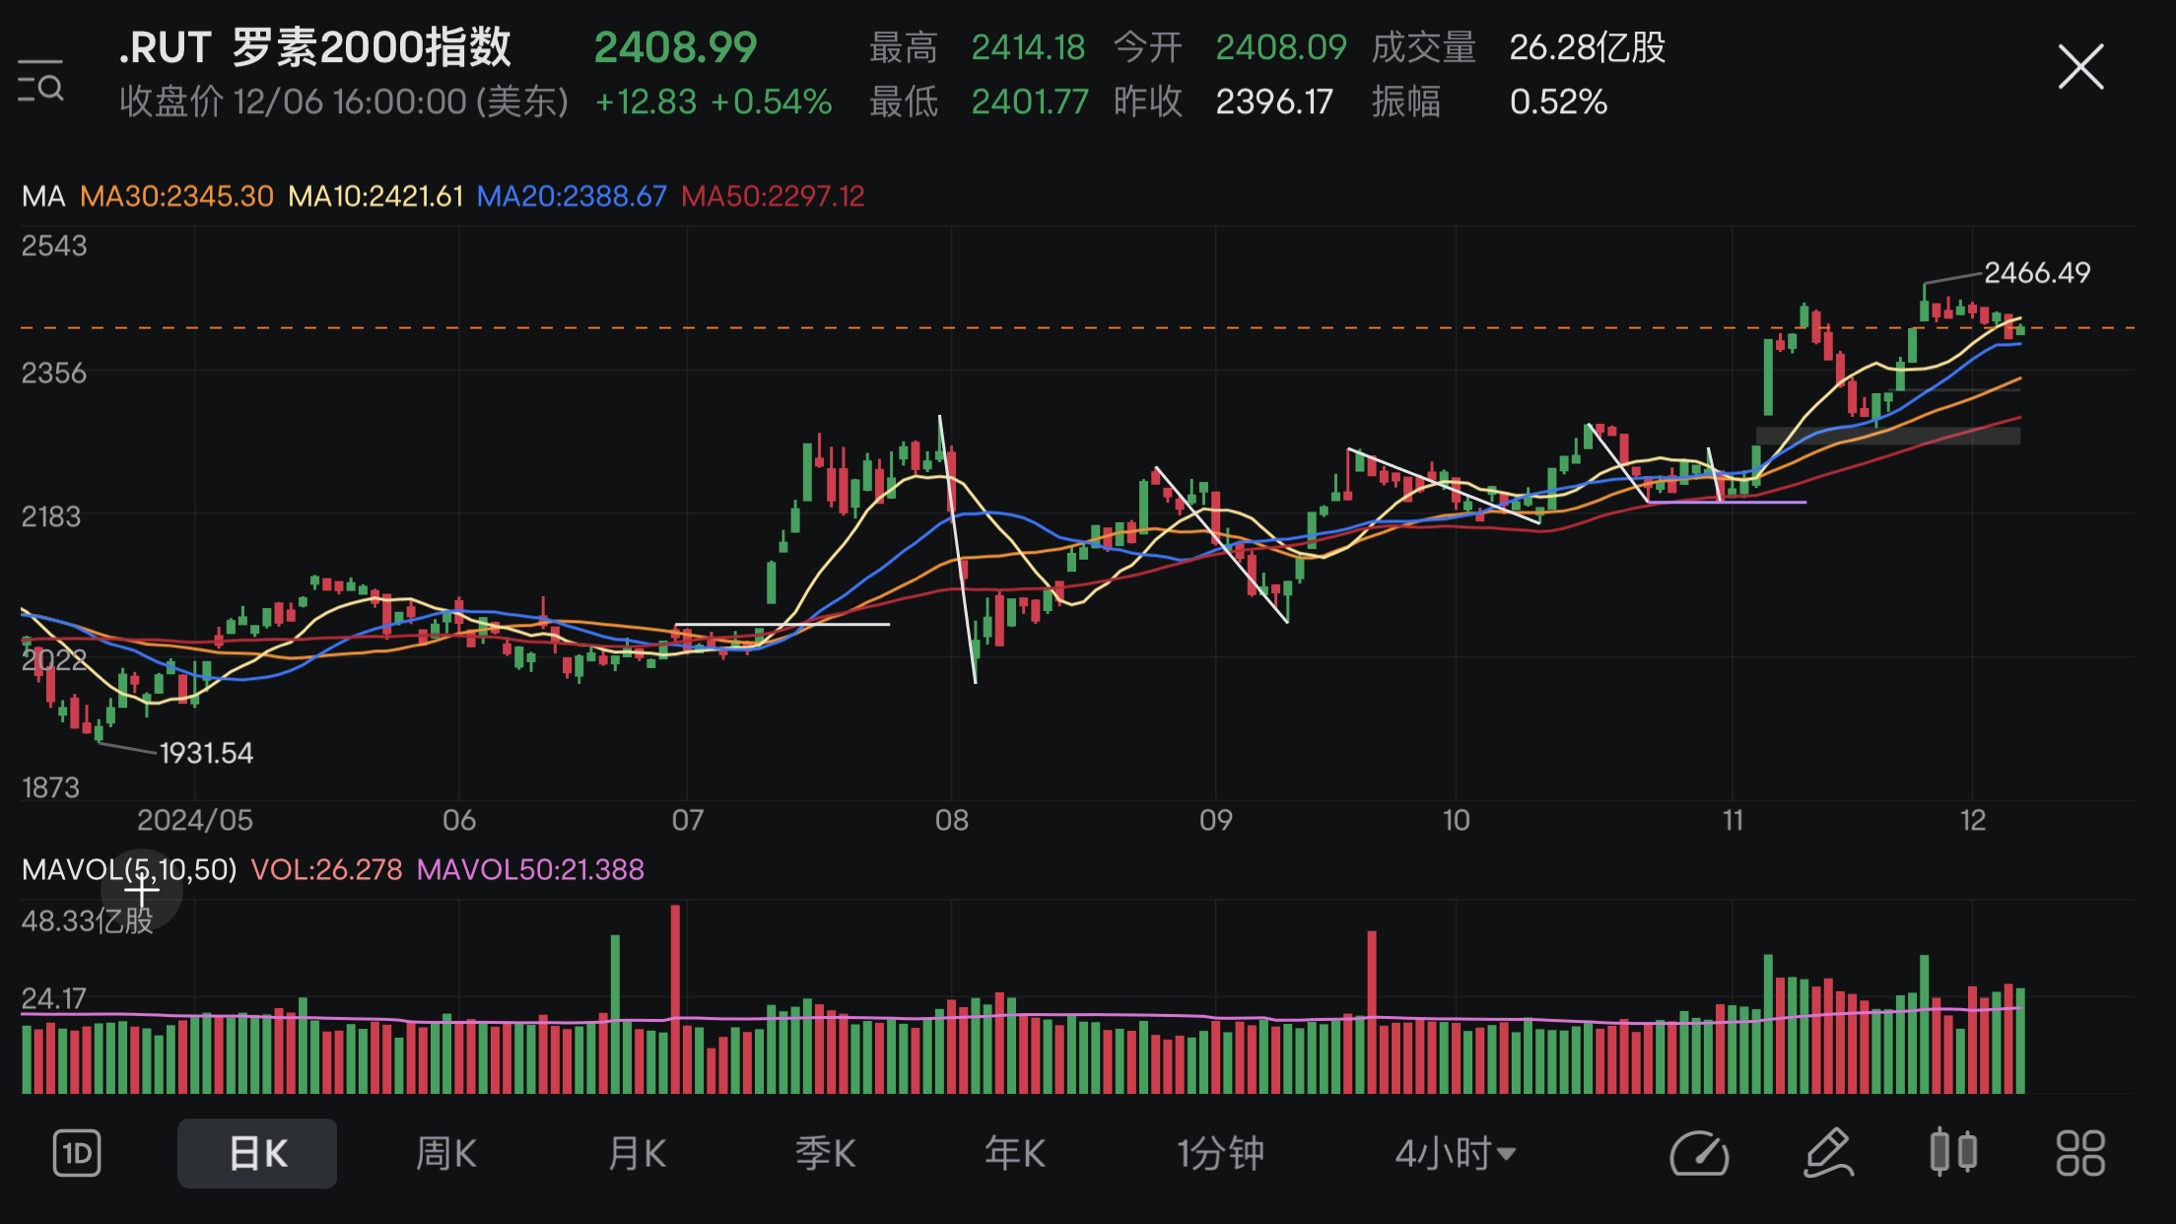Expand the 4小时 timeframe dropdown
Screen dimensions: 2176x1224
coord(1456,1154)
